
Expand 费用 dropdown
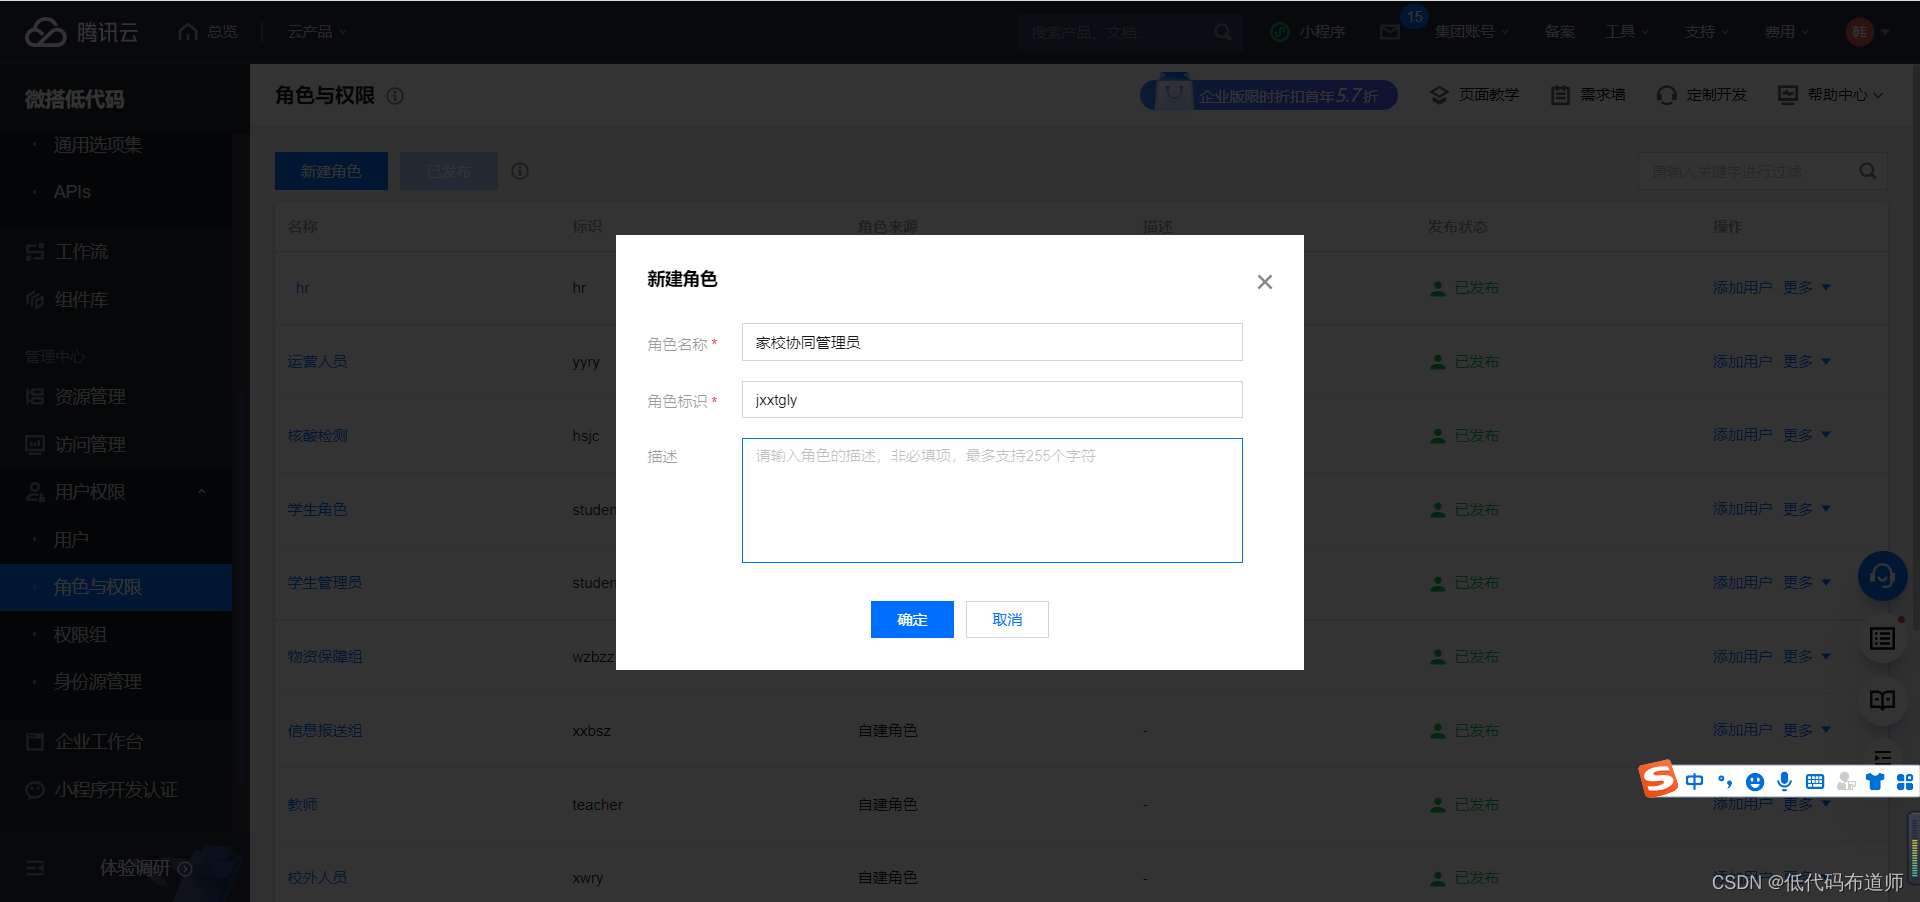pos(1787,32)
